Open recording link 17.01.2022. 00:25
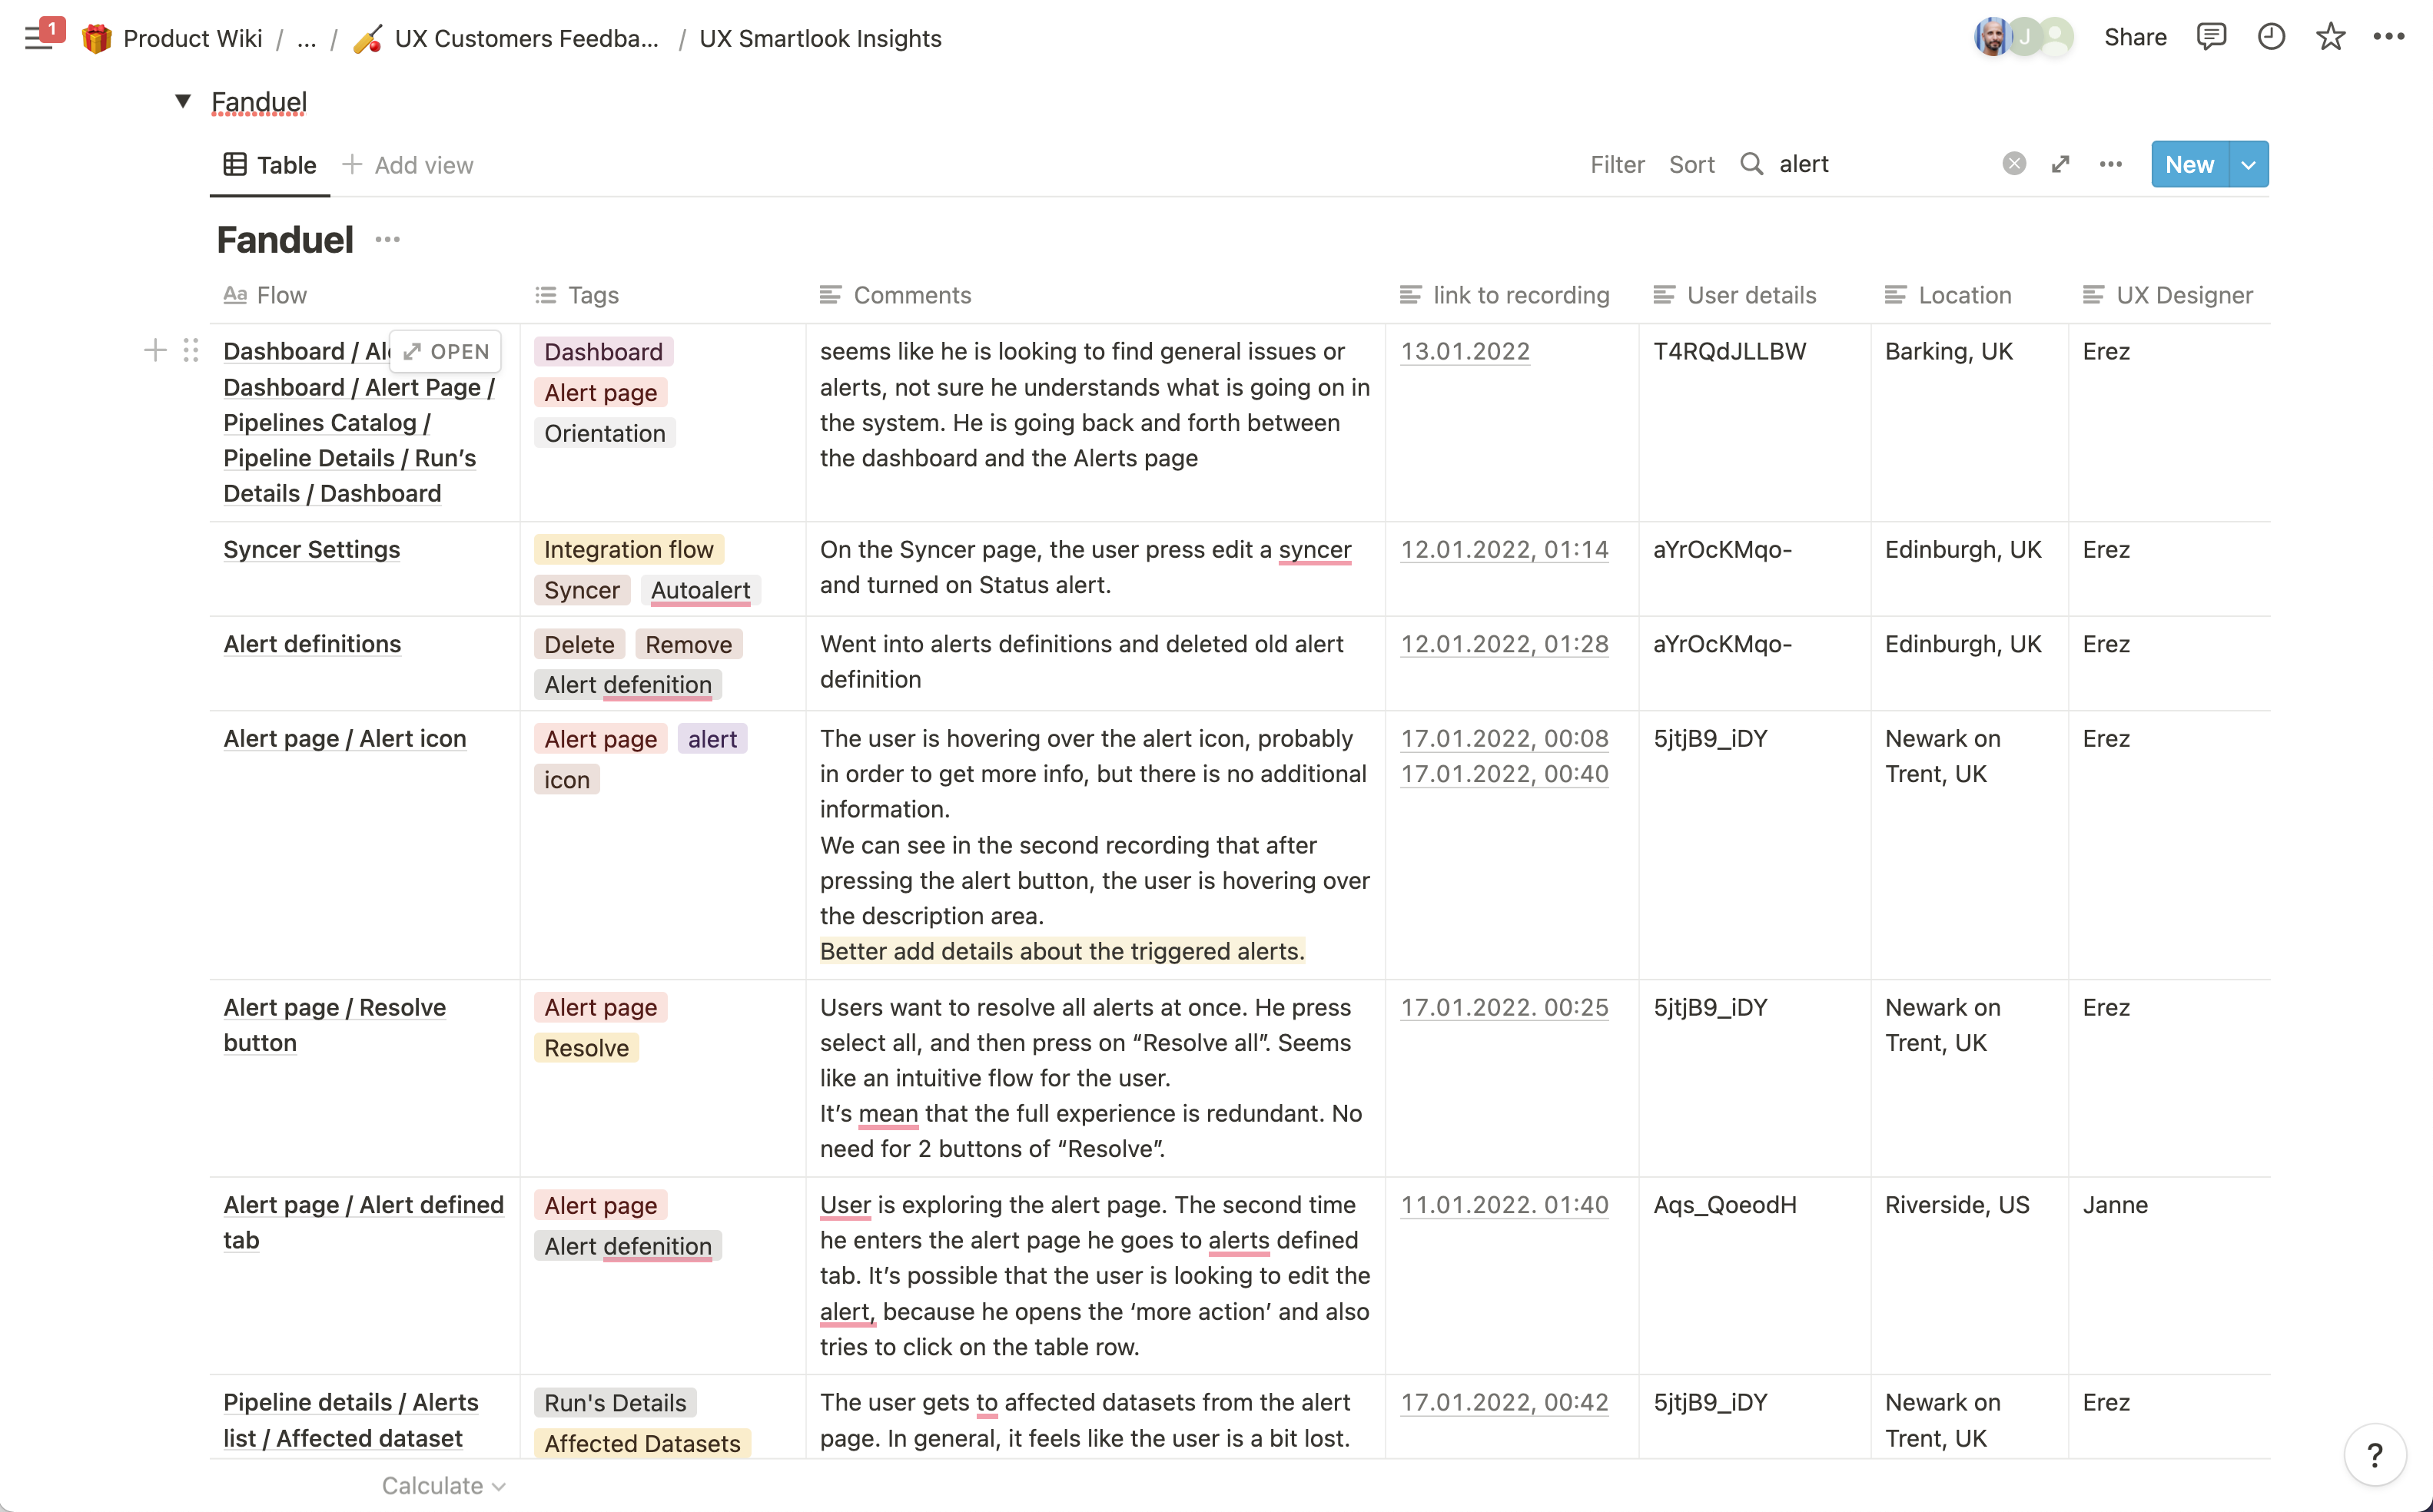The image size is (2433, 1512). pos(1504,1007)
